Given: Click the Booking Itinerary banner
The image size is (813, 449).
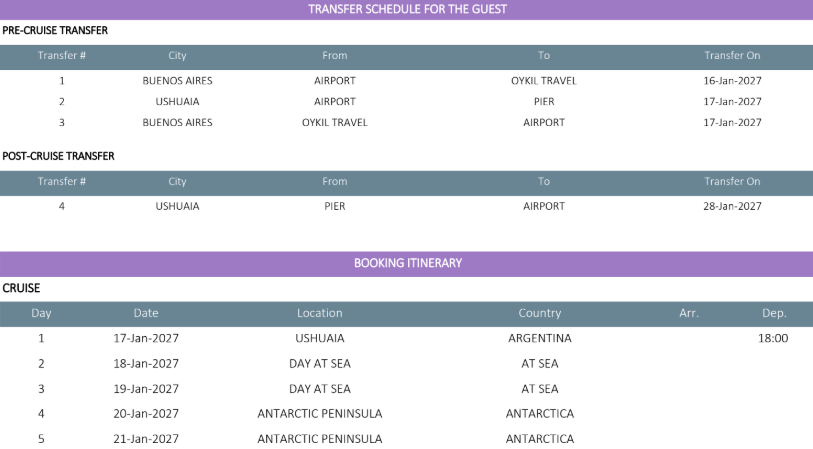Looking at the screenshot, I should [408, 263].
